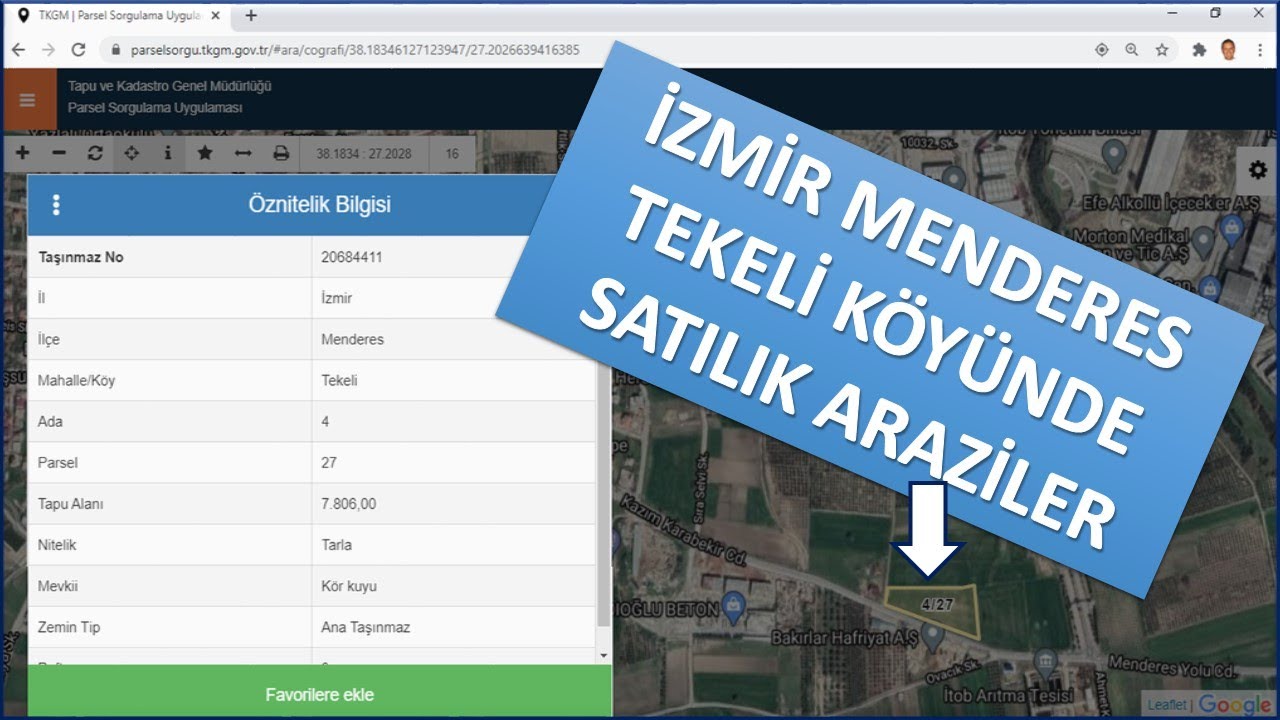Image resolution: width=1280 pixels, height=720 pixels.
Task: Click the Zemin Tip value Ana Taşınmaz
Action: point(365,627)
